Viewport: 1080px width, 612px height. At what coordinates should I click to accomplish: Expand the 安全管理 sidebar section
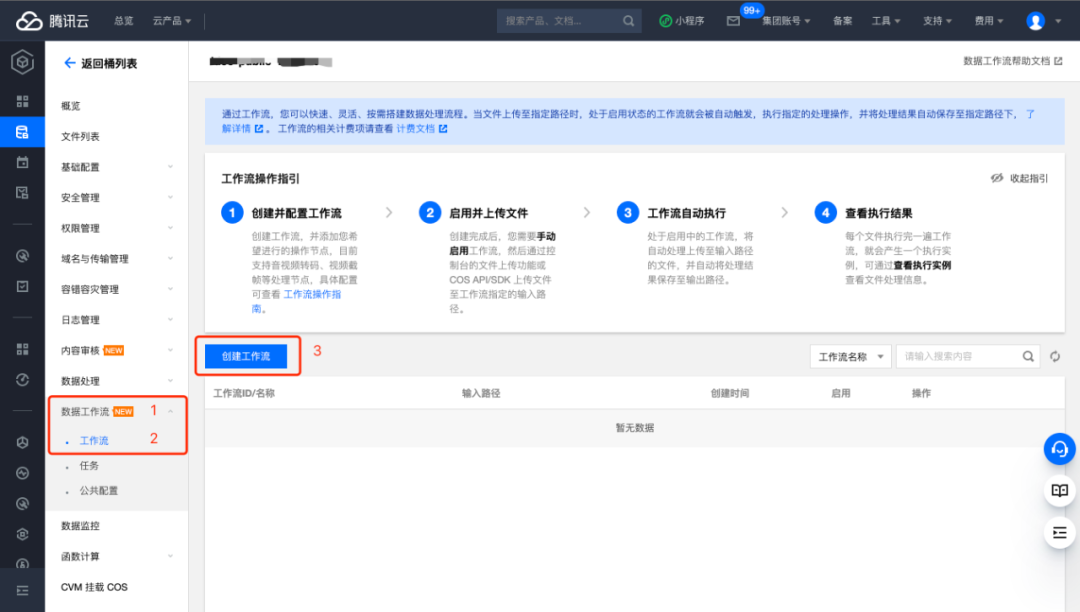coord(116,198)
